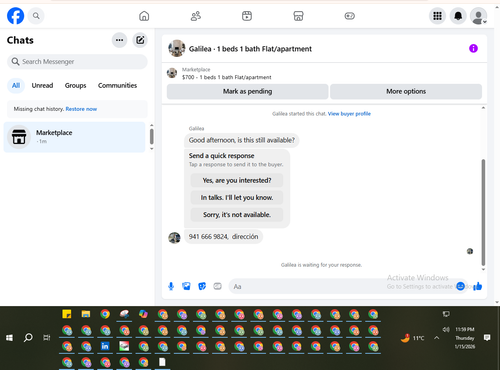Screen dimensions: 500x370
Task: Open the $700 listing thumbnail
Action: click(x=172, y=73)
